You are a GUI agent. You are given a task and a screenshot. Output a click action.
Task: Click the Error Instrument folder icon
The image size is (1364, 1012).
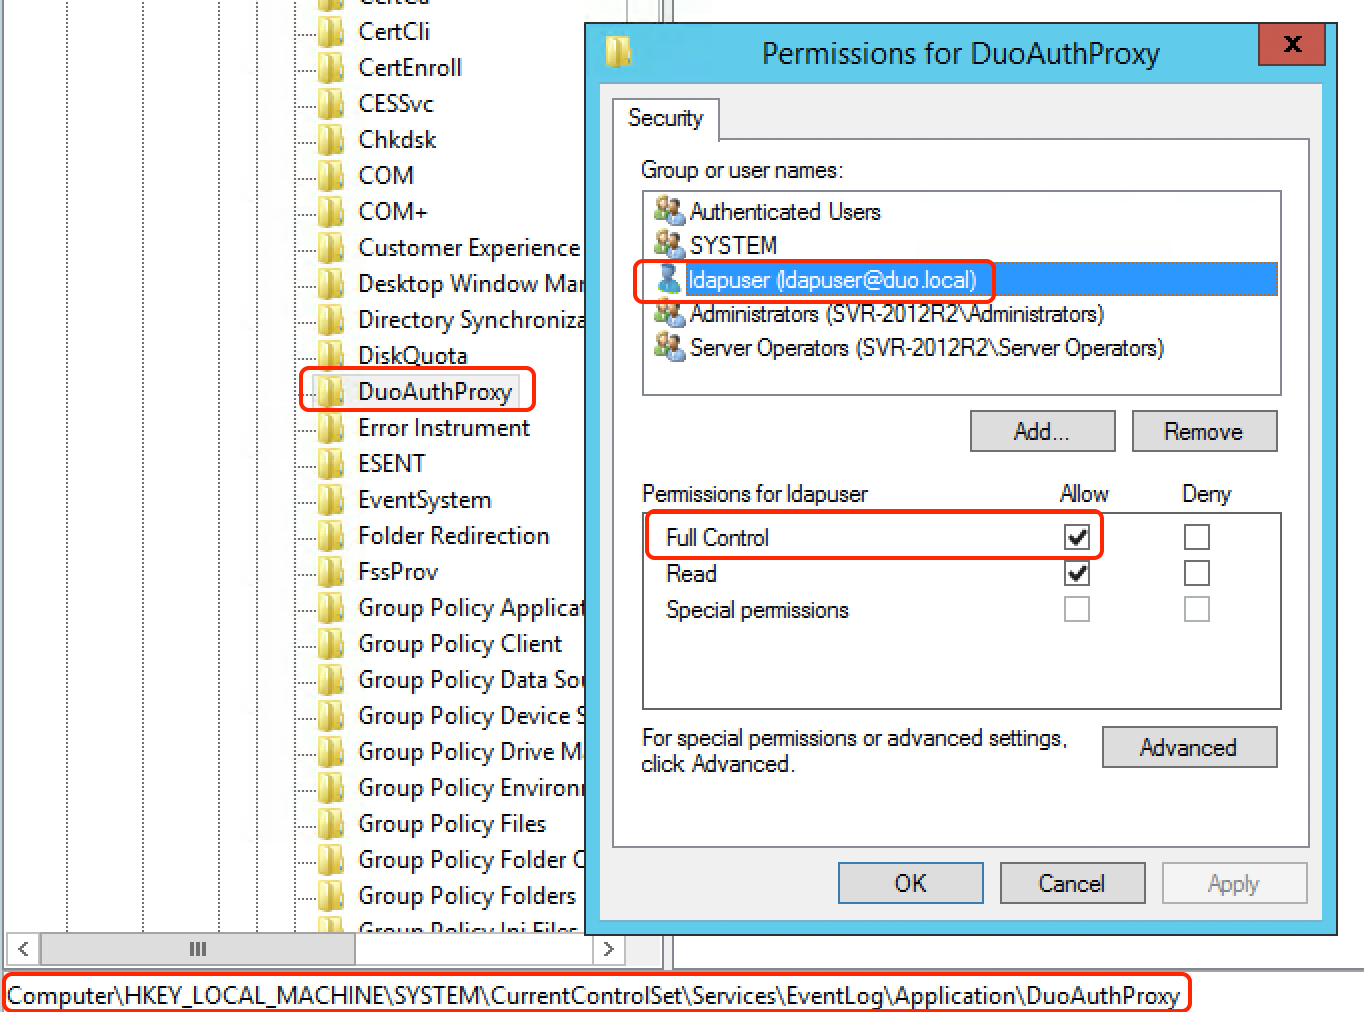click(x=331, y=428)
